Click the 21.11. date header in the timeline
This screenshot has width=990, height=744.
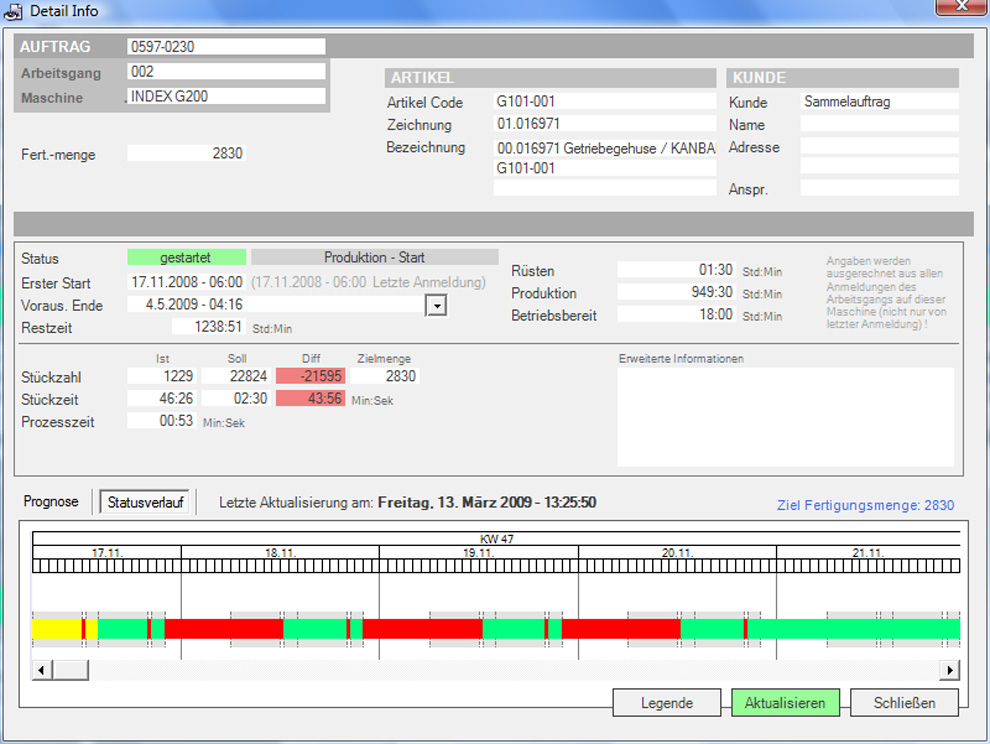[868, 553]
